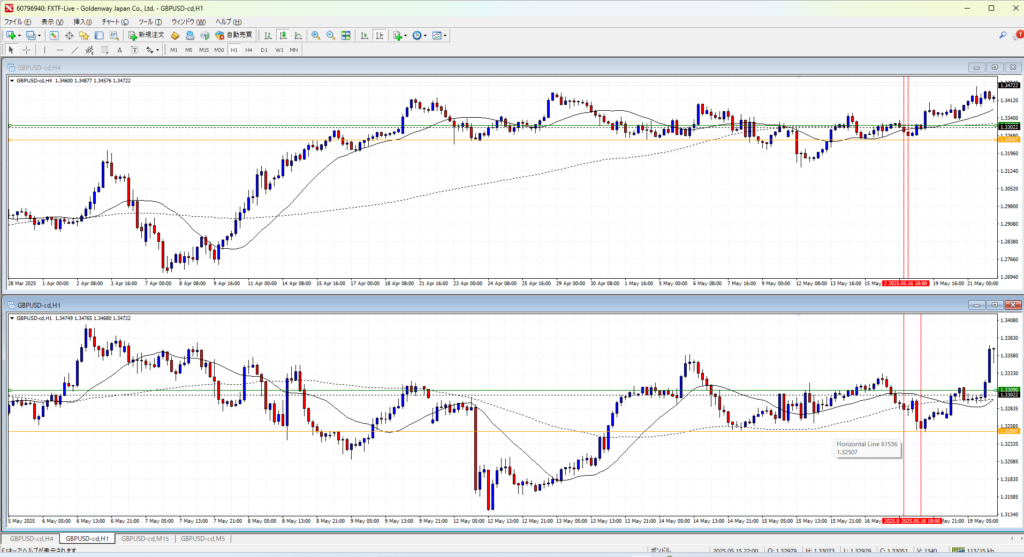Screen dimensions: 1024x557
Task: Choose the horizontal line drawing tool
Action: 61,49
